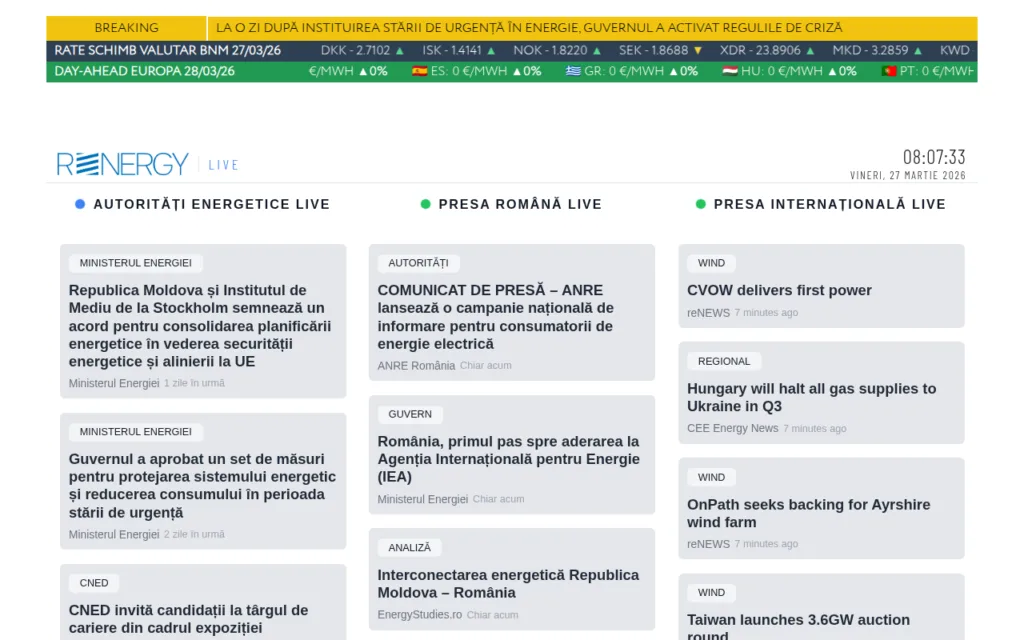This screenshot has height=640, width=1024.
Task: Click the Portugal flag in day-ahead ticker
Action: [x=888, y=71]
